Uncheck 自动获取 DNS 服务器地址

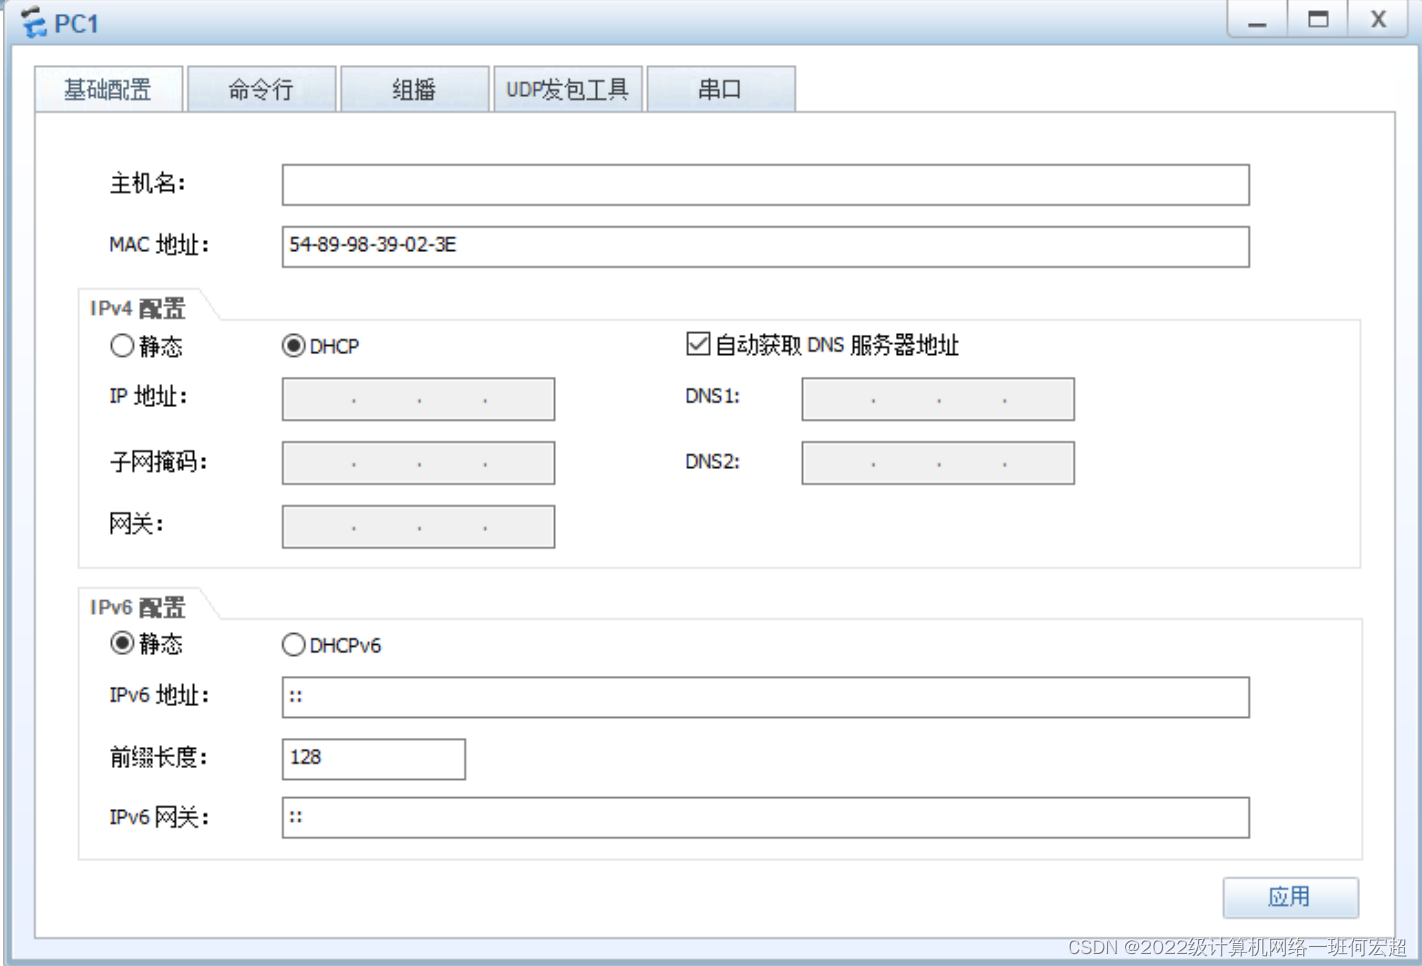pos(697,344)
